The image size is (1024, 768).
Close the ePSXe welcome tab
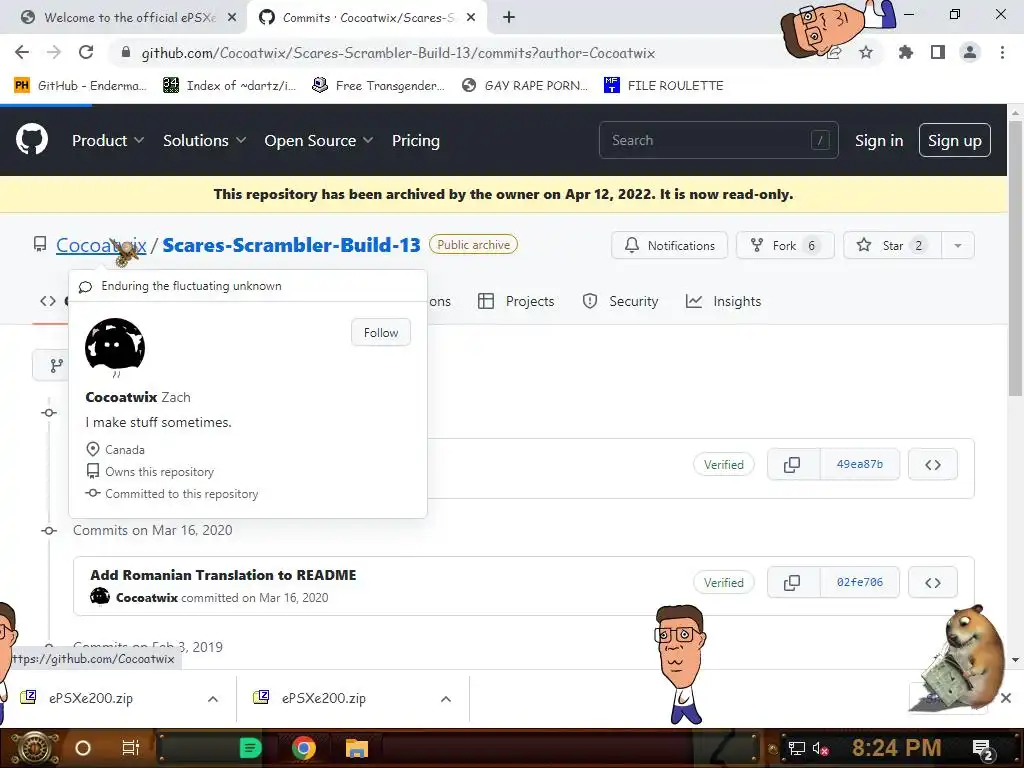click(232, 18)
